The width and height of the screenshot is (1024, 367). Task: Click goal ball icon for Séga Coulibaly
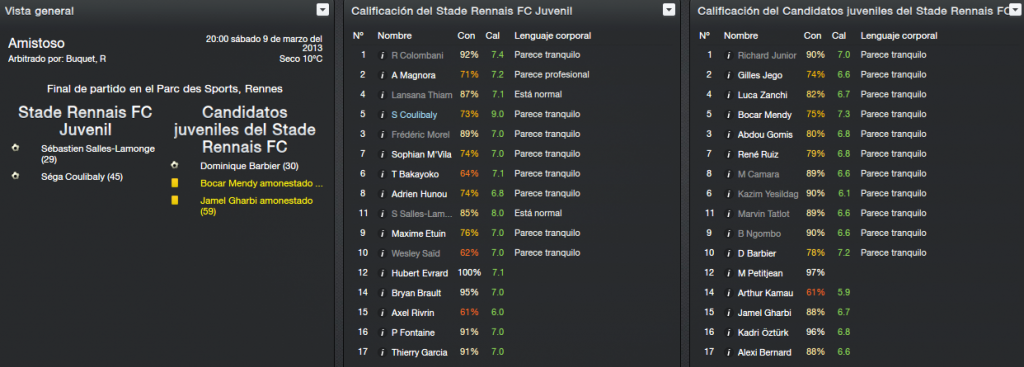pos(15,176)
